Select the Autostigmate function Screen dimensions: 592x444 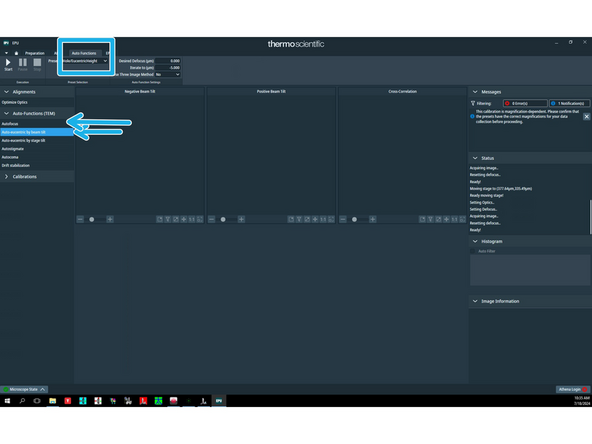click(x=37, y=149)
